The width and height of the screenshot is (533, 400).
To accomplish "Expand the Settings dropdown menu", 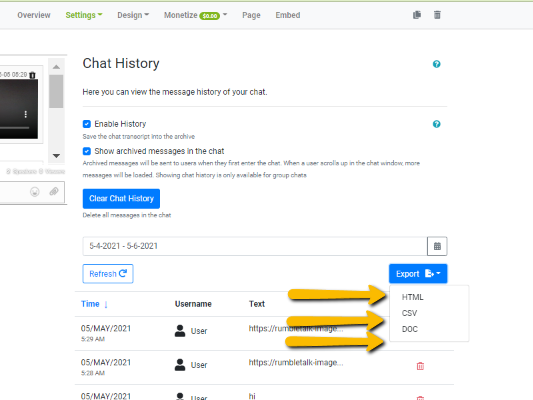I will (84, 15).
